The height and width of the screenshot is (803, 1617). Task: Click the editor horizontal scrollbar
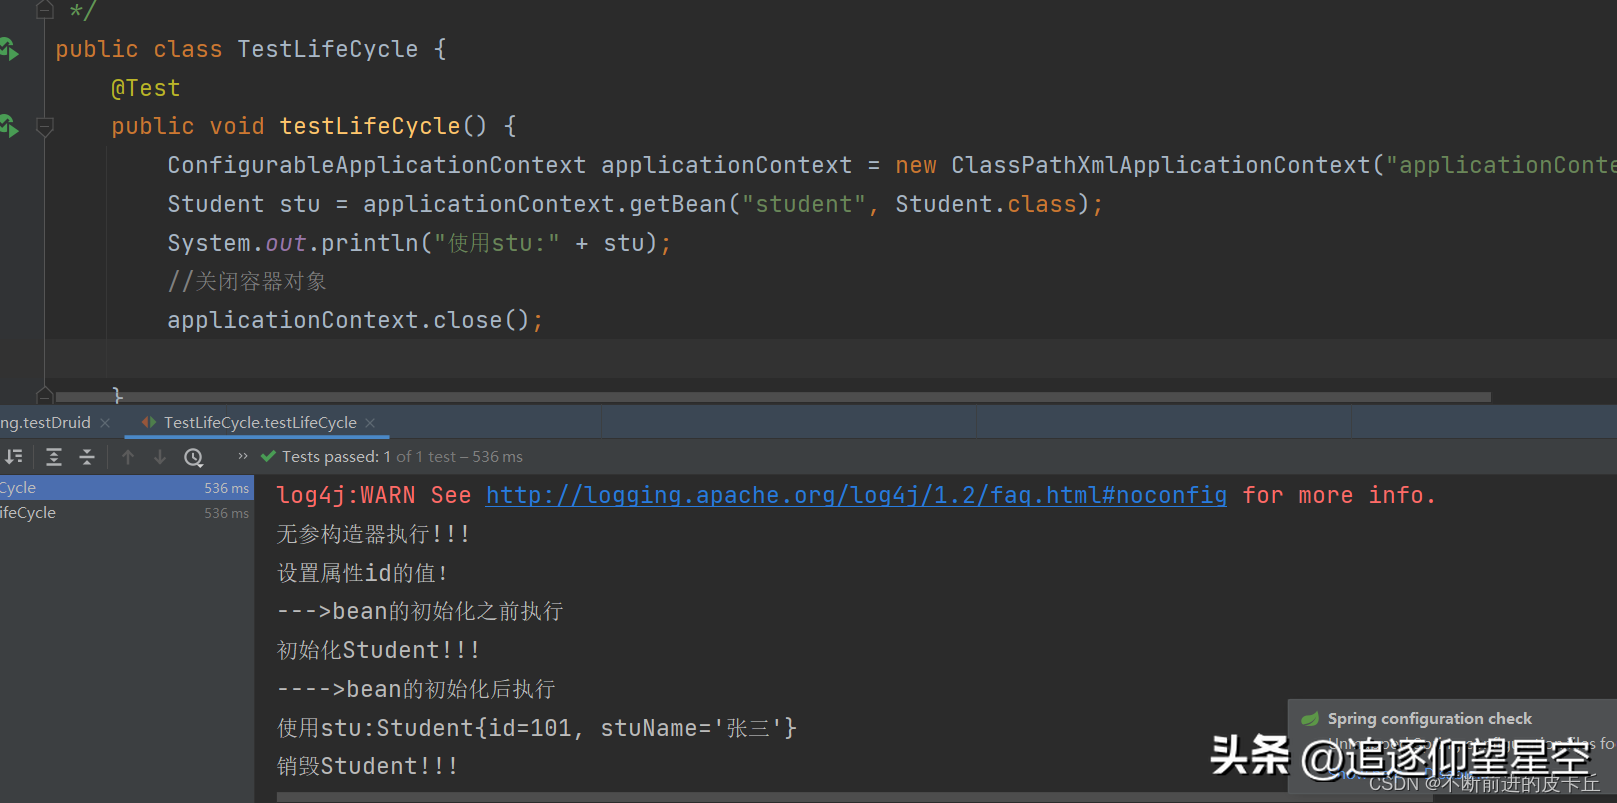tap(773, 397)
